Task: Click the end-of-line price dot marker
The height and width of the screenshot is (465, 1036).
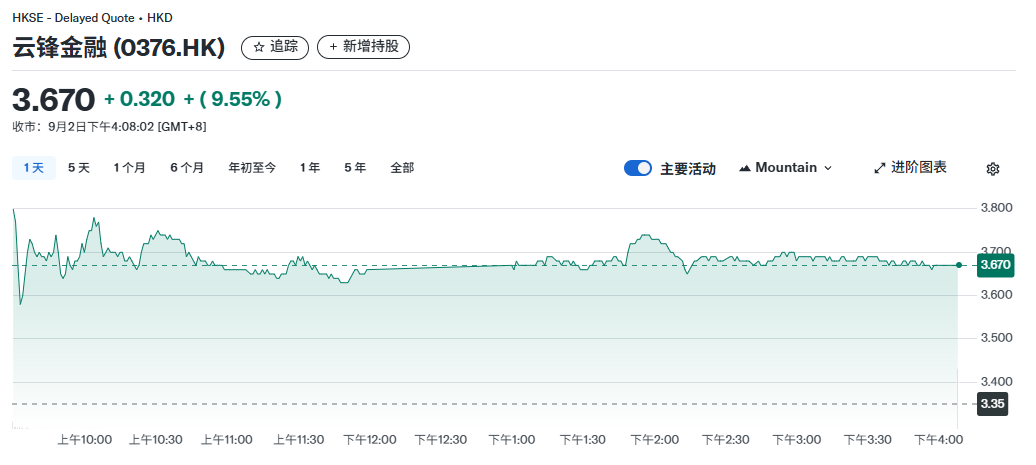Action: pos(959,265)
